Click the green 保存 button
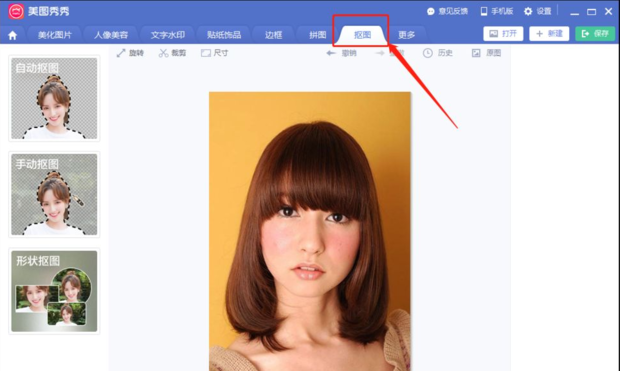Image resolution: width=620 pixels, height=371 pixels. pos(595,34)
